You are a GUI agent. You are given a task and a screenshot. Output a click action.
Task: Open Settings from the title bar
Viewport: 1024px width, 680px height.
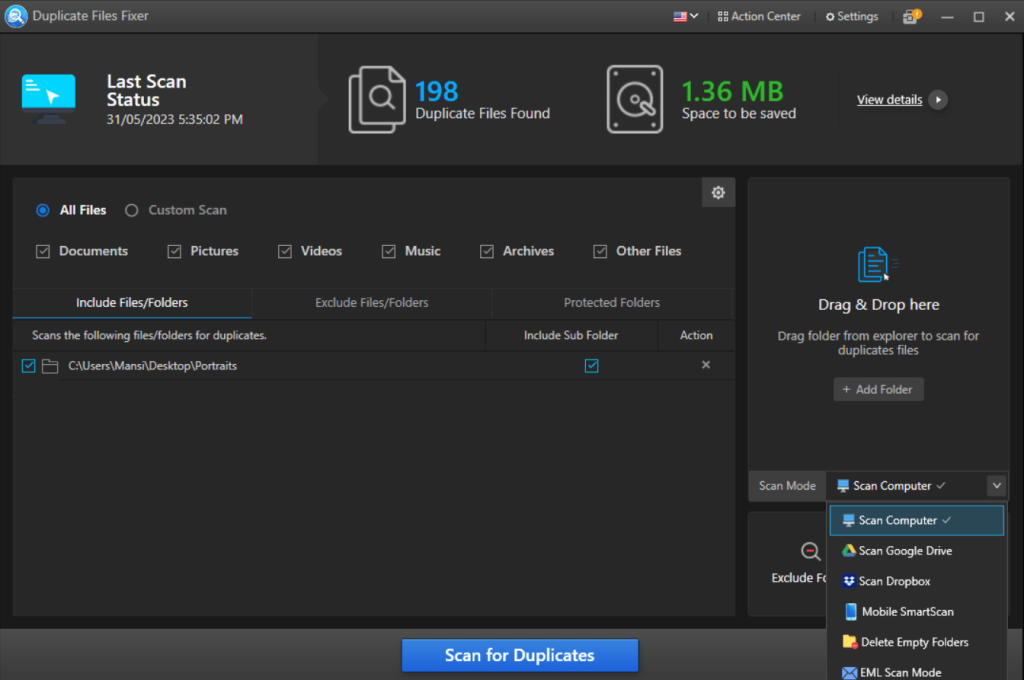852,16
